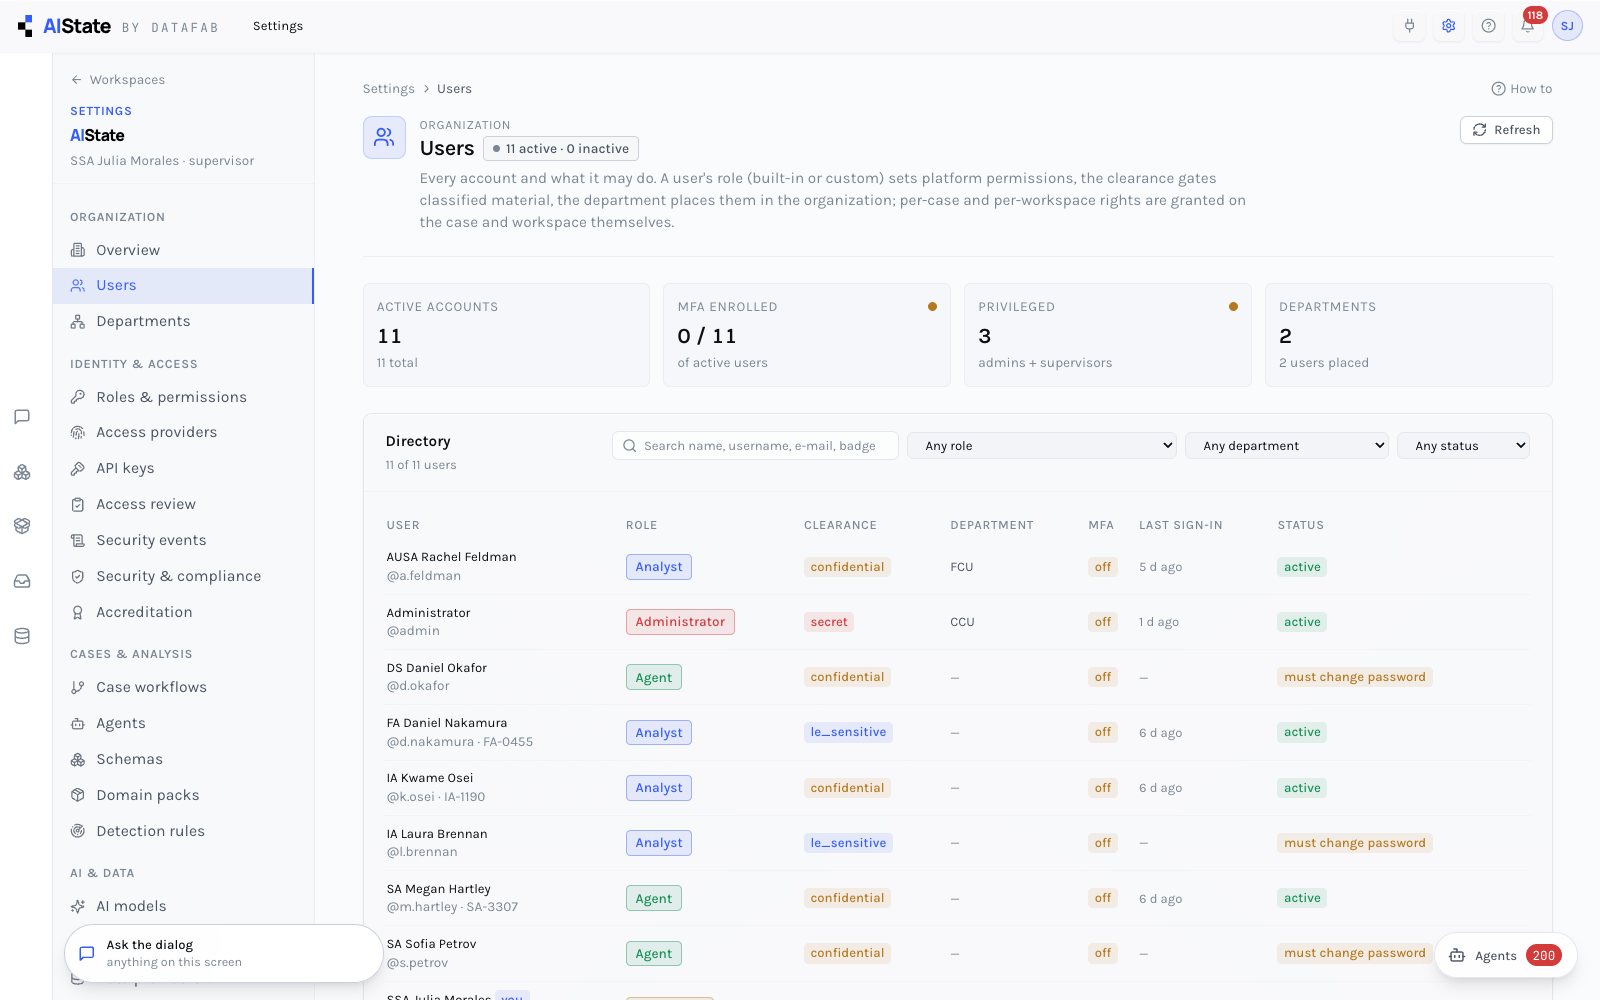The image size is (1600, 1000).
Task: Click the Administrator role badge
Action: [680, 622]
